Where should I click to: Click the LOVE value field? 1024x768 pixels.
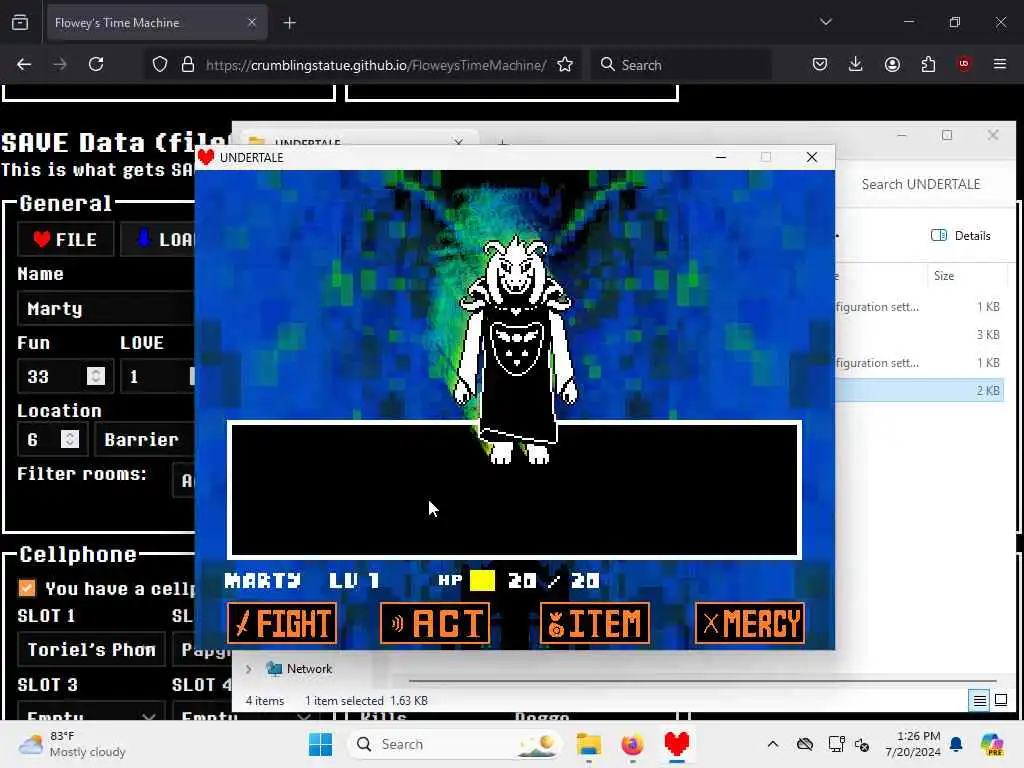click(x=157, y=376)
